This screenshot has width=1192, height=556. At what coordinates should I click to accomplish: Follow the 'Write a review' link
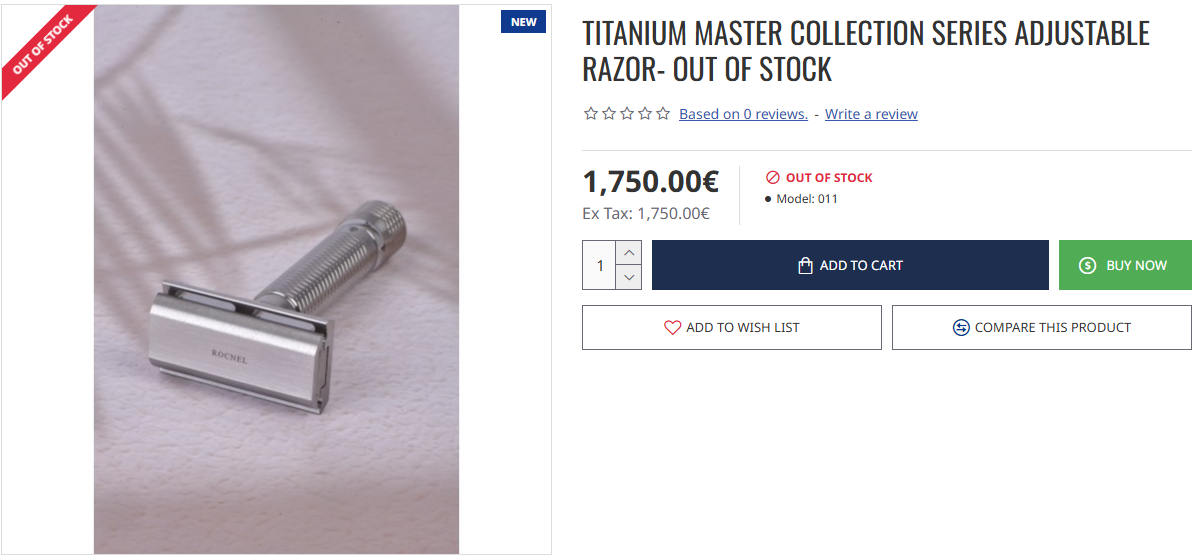click(x=871, y=114)
